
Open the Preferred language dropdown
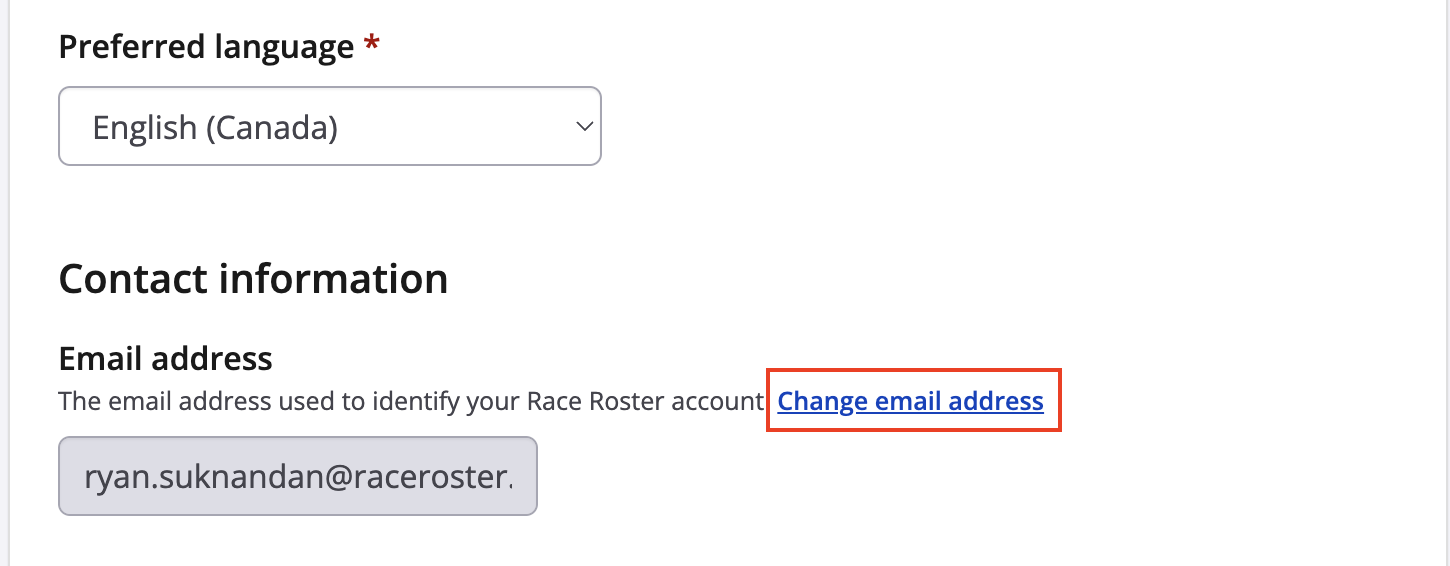pyautogui.click(x=329, y=127)
